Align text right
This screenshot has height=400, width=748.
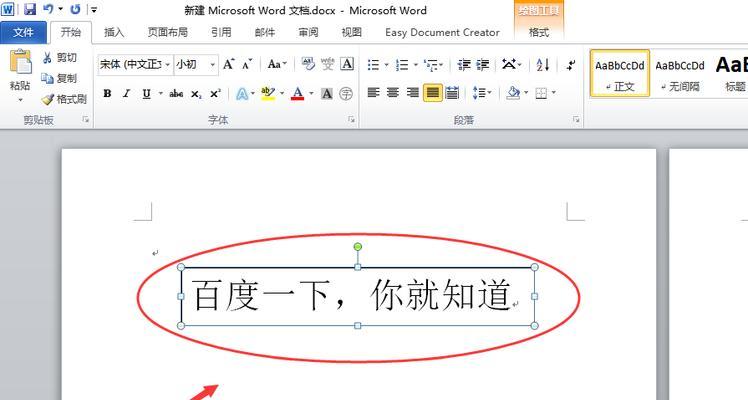point(412,93)
